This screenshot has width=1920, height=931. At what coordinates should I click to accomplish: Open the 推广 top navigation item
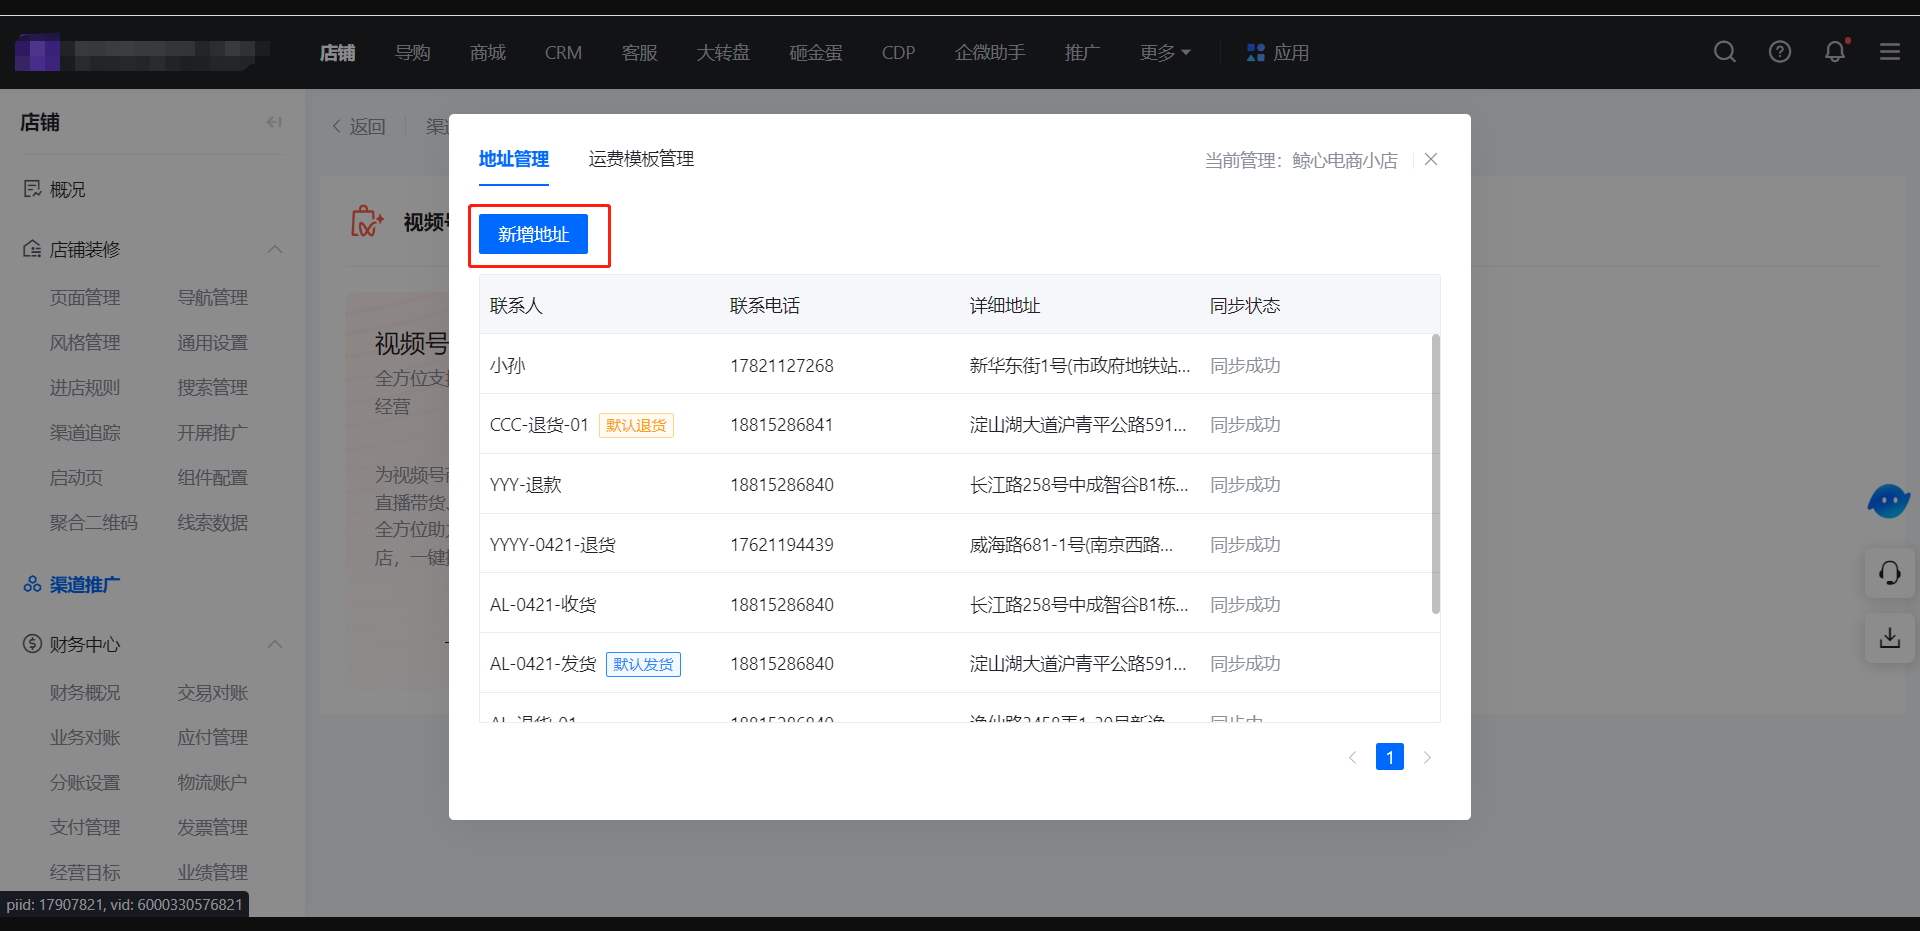pos(1083,52)
